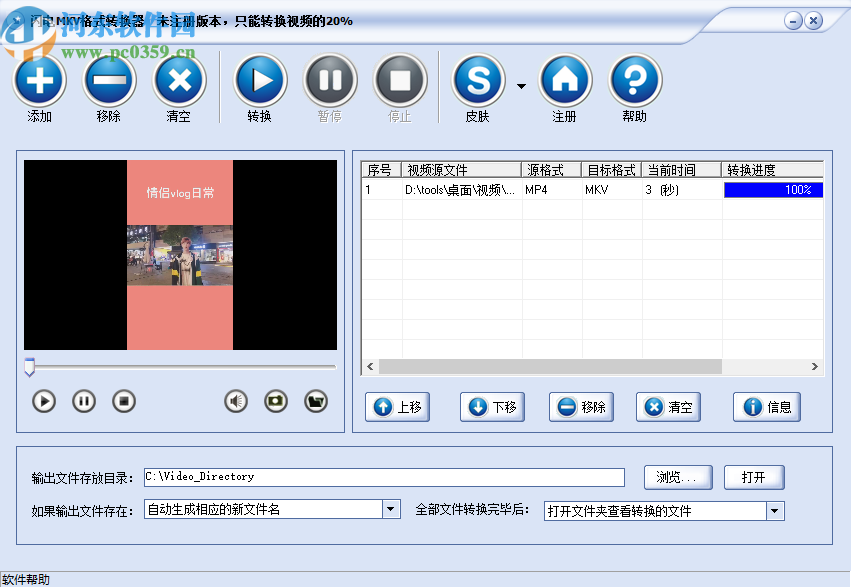Open the 注册 (Register) dialog

564,83
